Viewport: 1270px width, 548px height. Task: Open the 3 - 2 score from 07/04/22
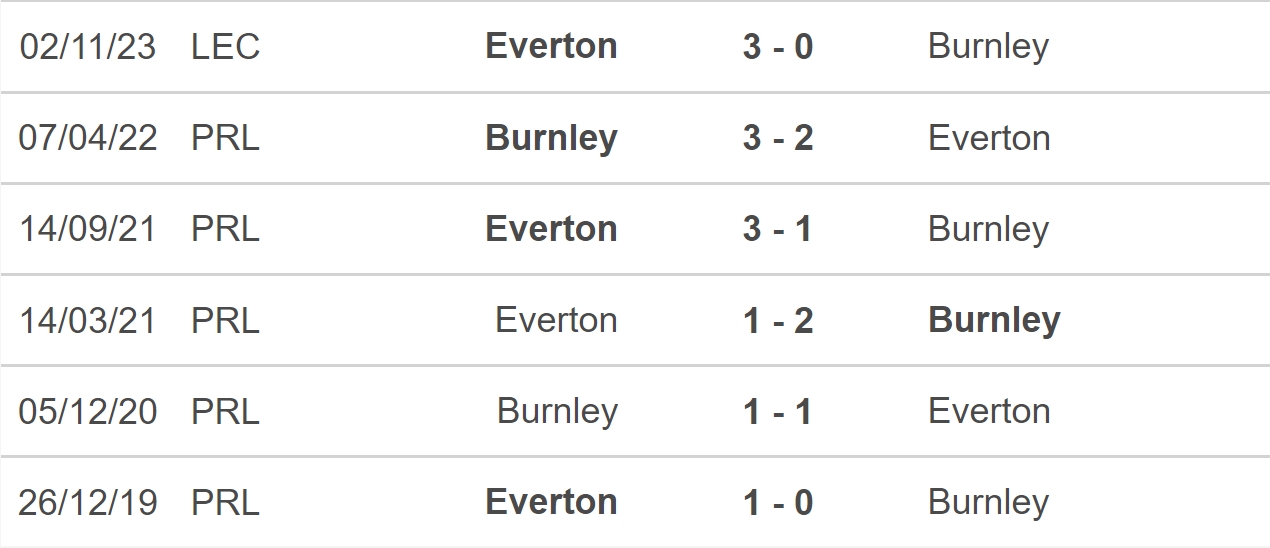click(x=778, y=138)
